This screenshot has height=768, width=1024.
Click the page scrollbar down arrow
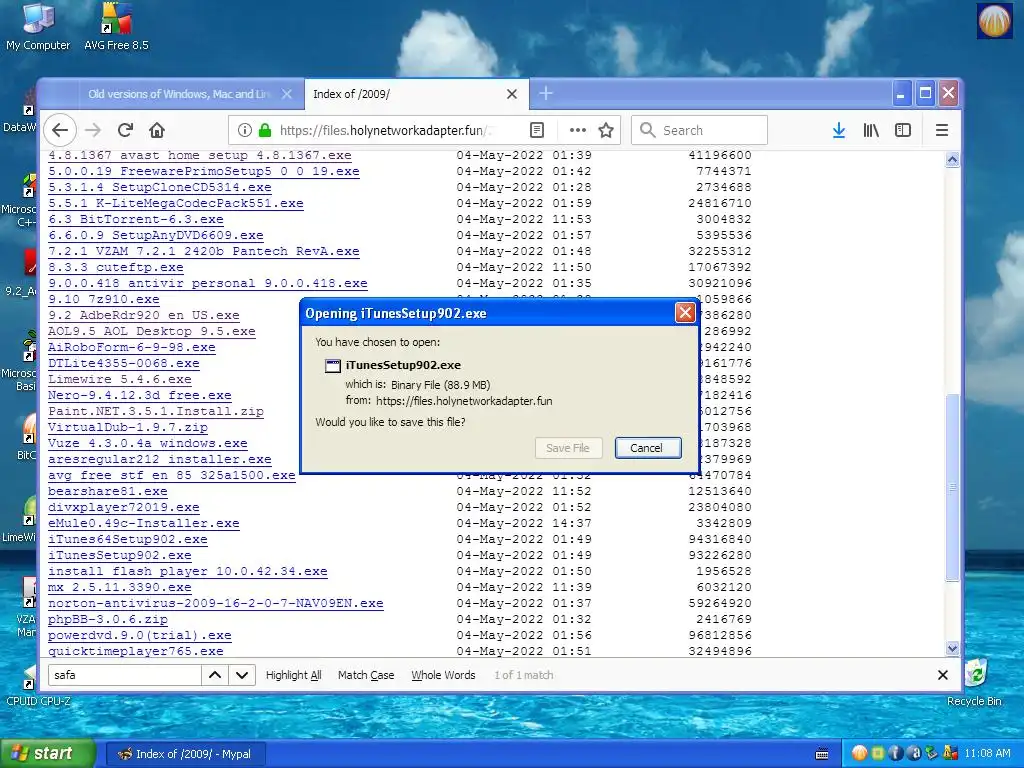952,648
